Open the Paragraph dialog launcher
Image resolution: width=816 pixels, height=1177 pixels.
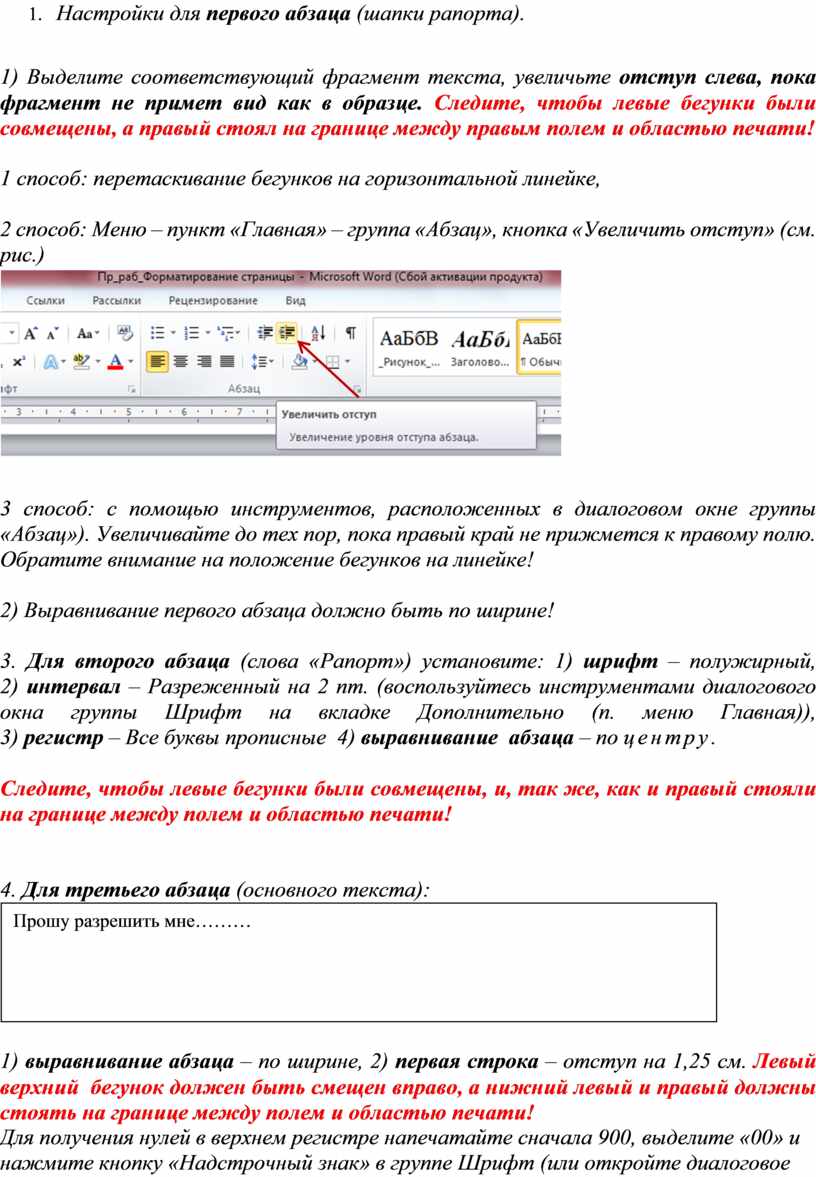[x=357, y=389]
